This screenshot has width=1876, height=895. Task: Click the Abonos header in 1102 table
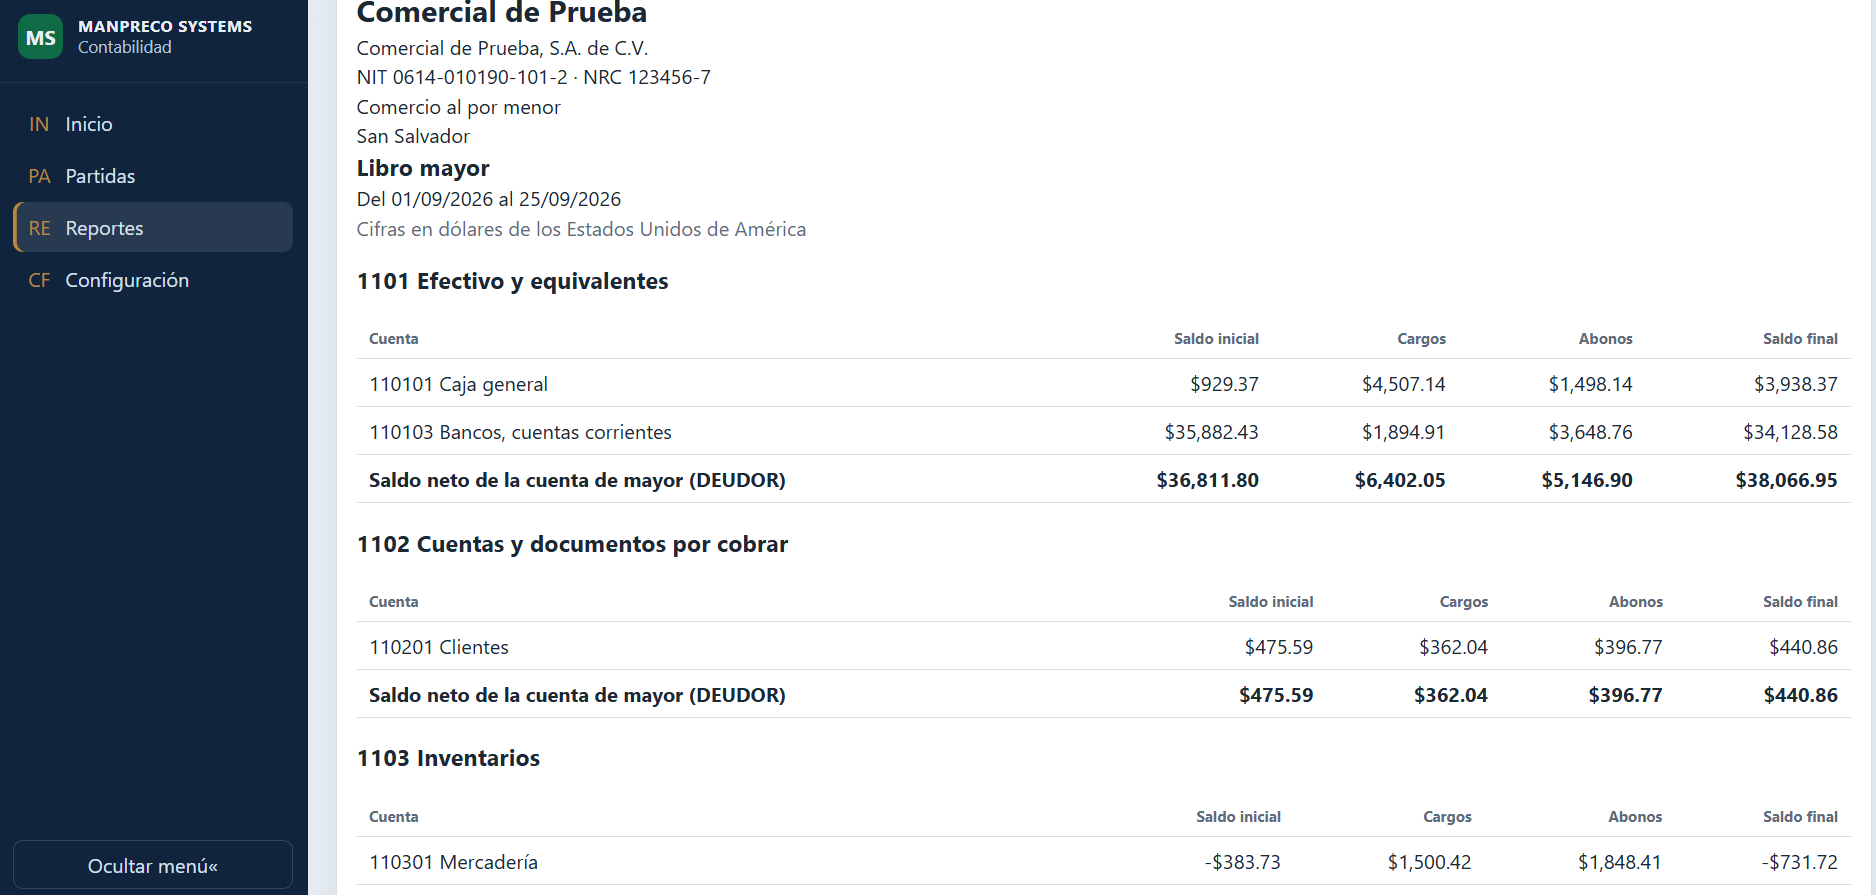1635,602
